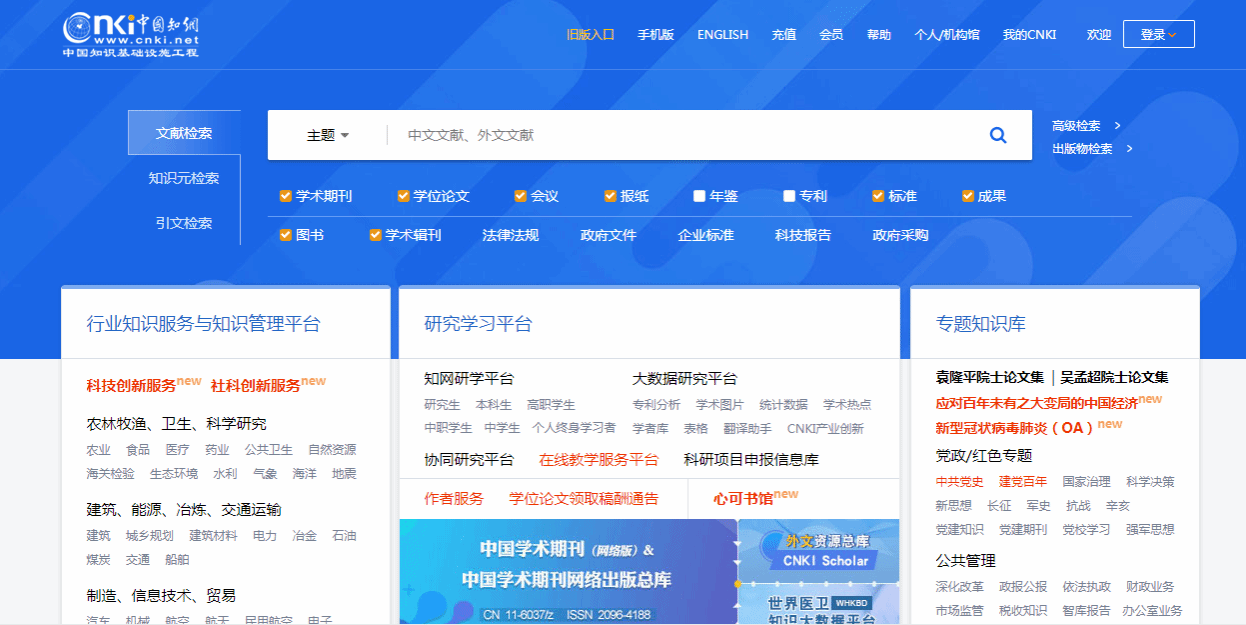1246x625 pixels.
Task: Click the 统计数据 link
Action: coord(784,405)
